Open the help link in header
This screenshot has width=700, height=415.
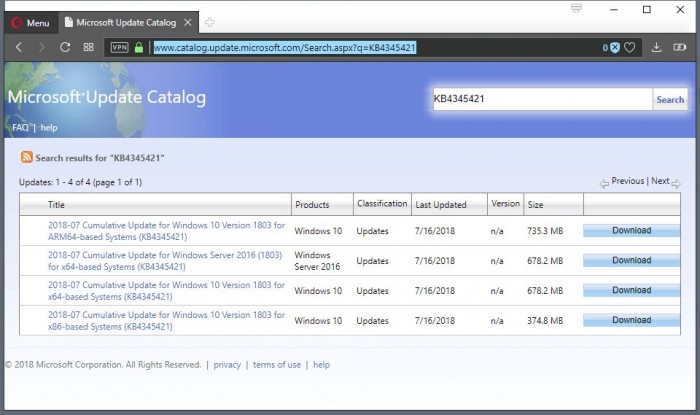(49, 128)
